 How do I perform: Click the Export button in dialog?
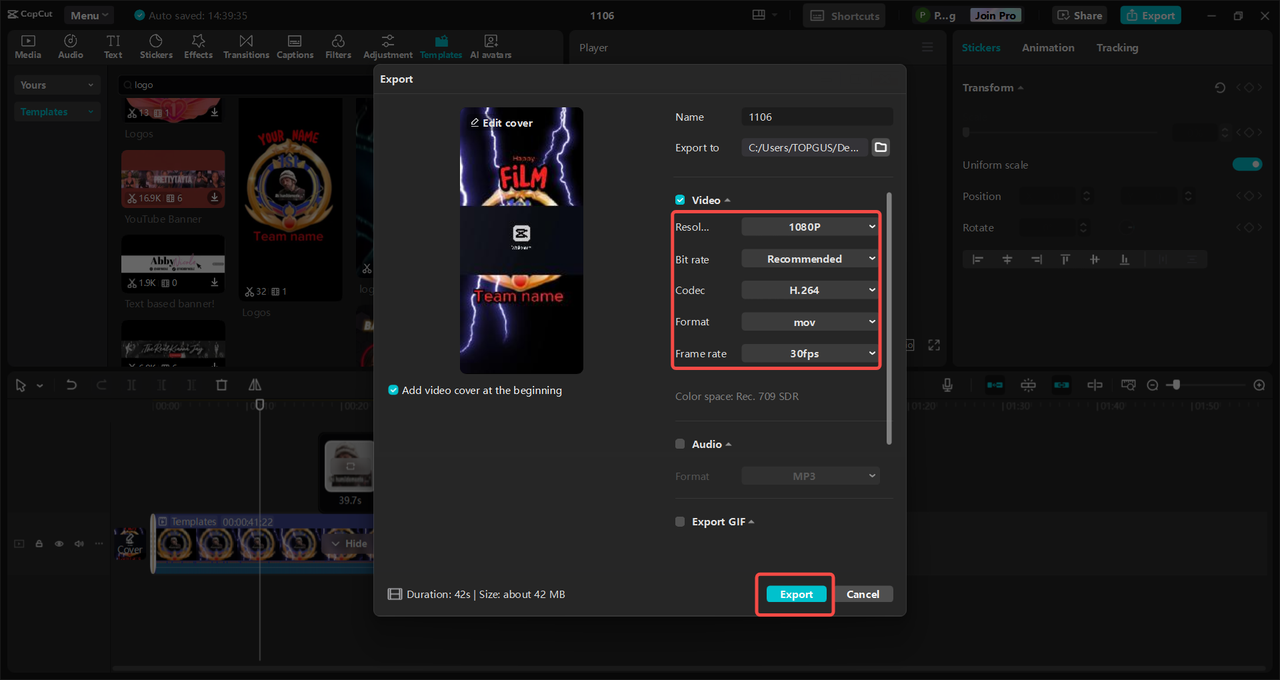[797, 594]
